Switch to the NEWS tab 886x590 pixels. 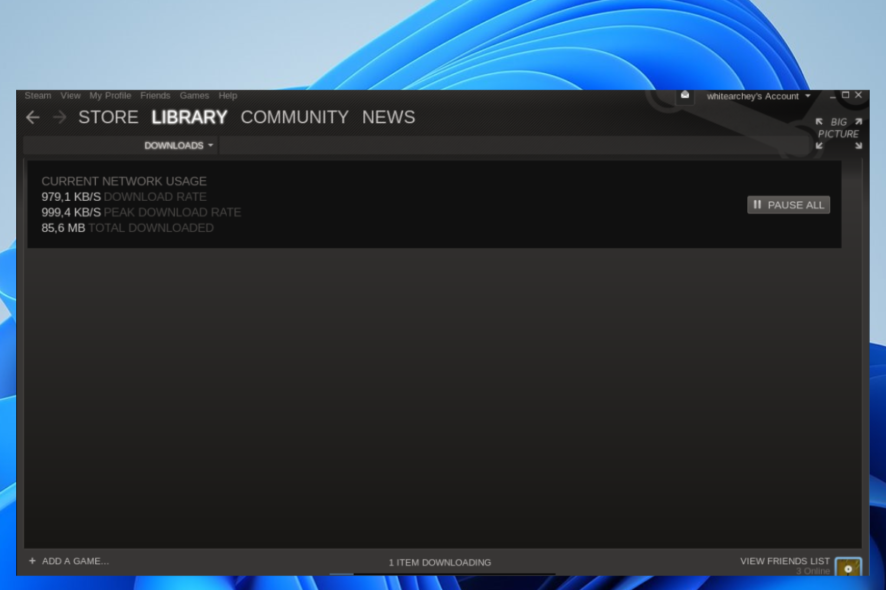[389, 118]
